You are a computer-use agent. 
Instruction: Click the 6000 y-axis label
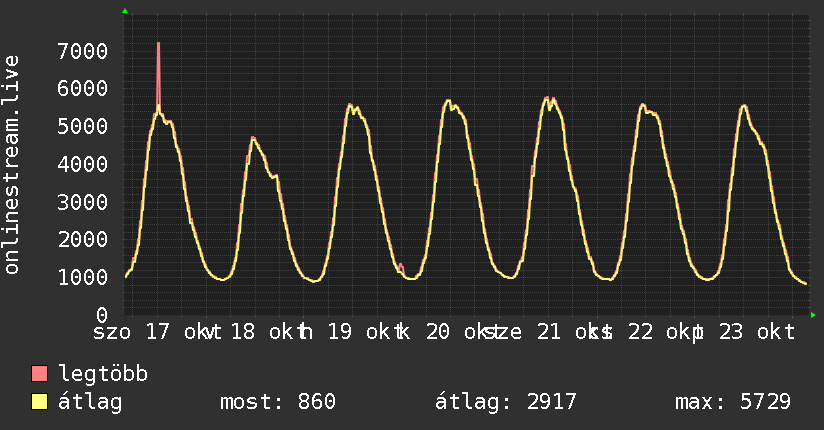83,88
